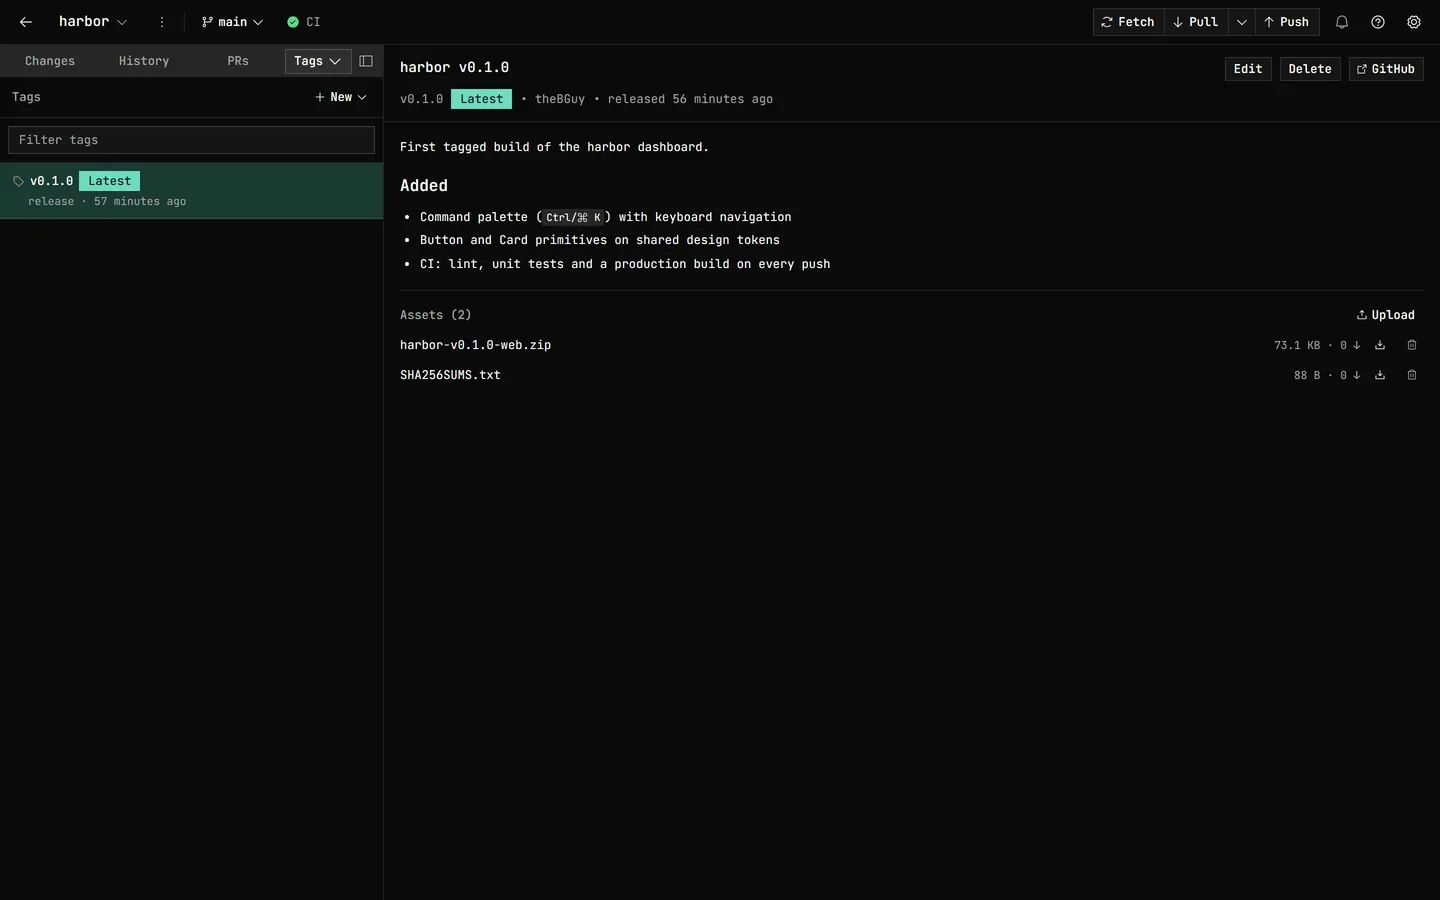The height and width of the screenshot is (900, 1440).
Task: Click the theBGuy author name
Action: click(x=560, y=99)
